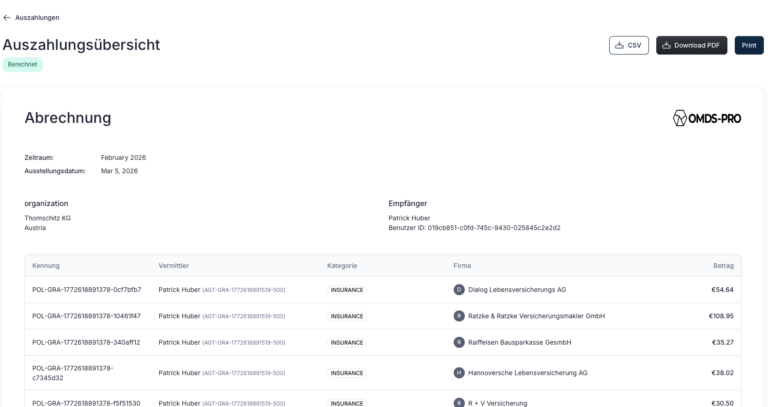Click the OMDS-PRO logo
This screenshot has width=768, height=407.
[706, 118]
